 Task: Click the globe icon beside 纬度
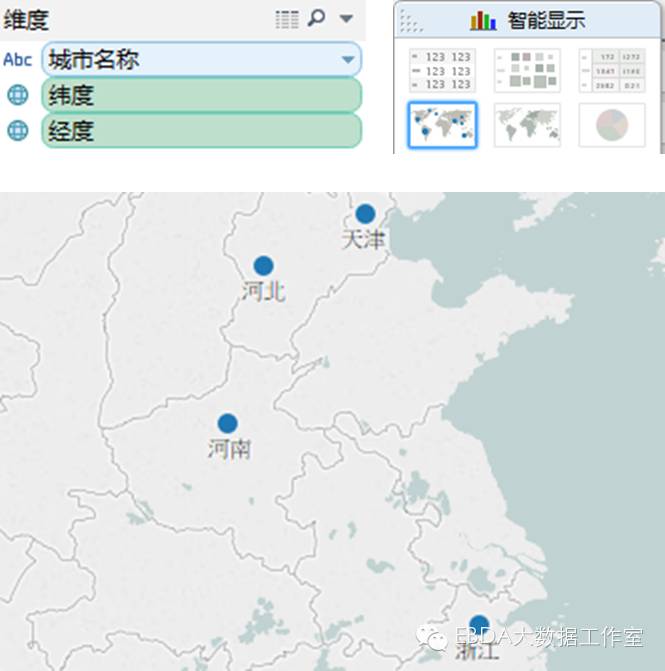coord(17,96)
